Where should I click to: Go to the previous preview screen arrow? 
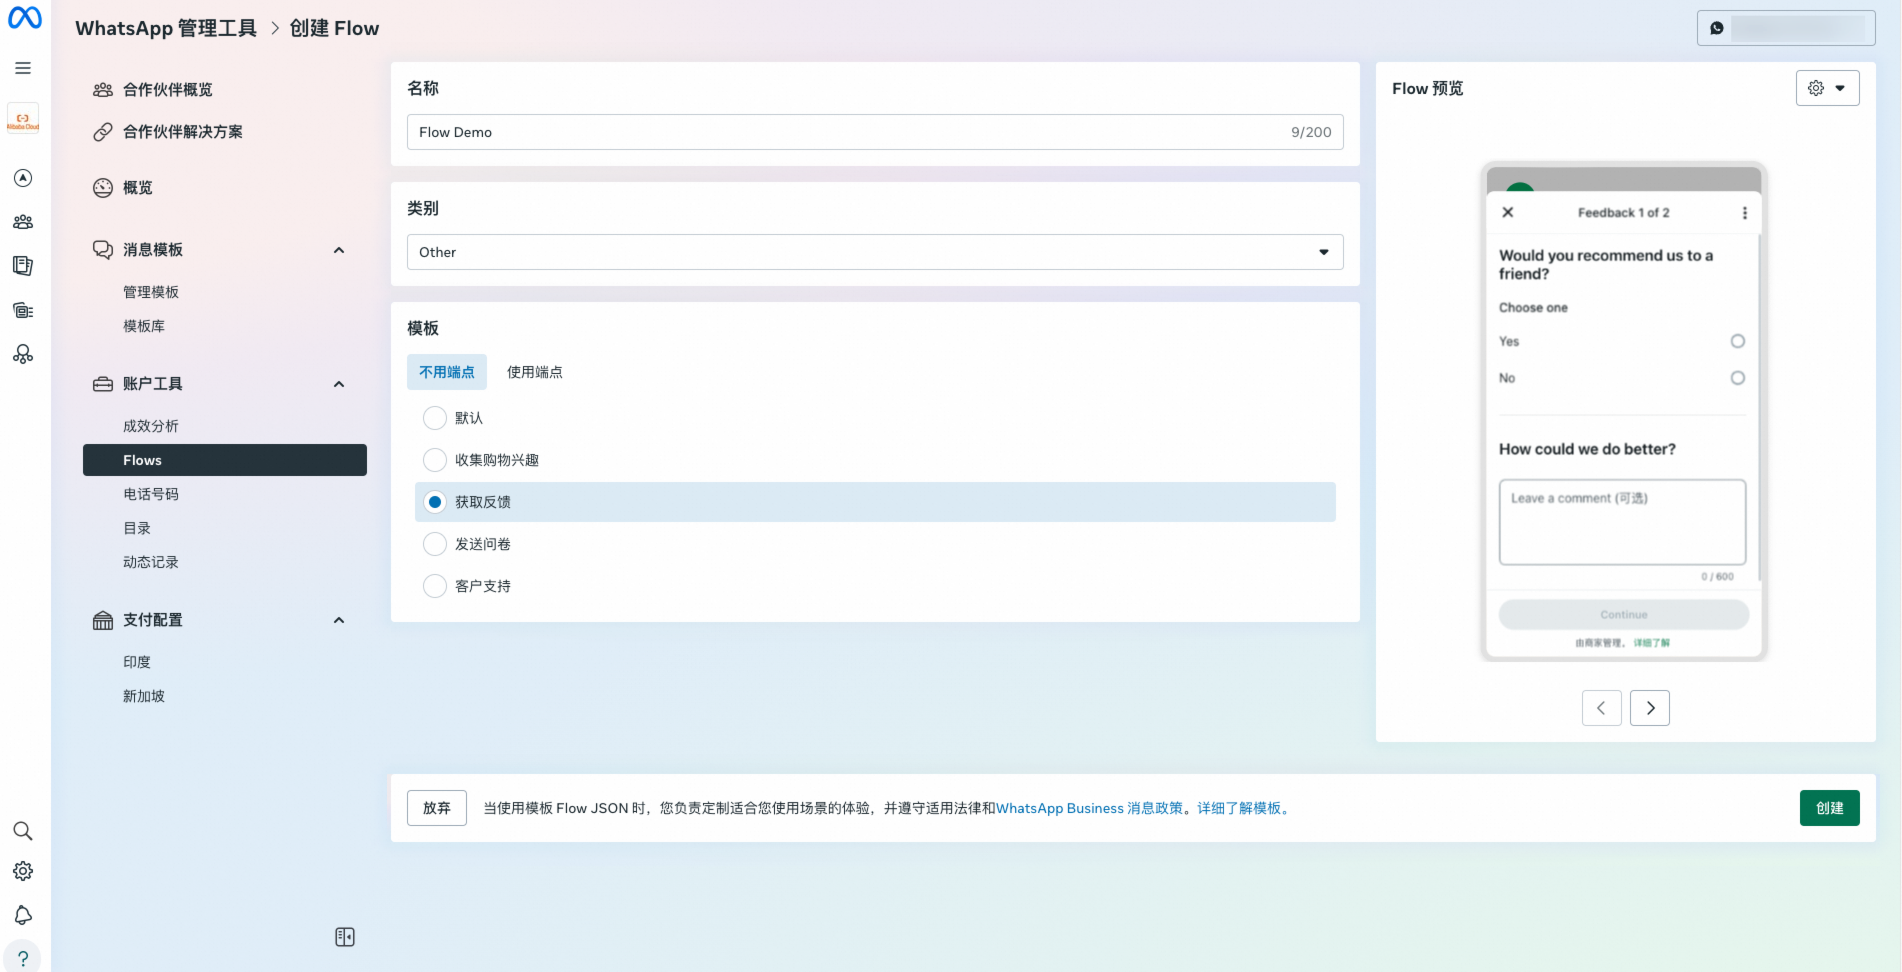tap(1602, 708)
